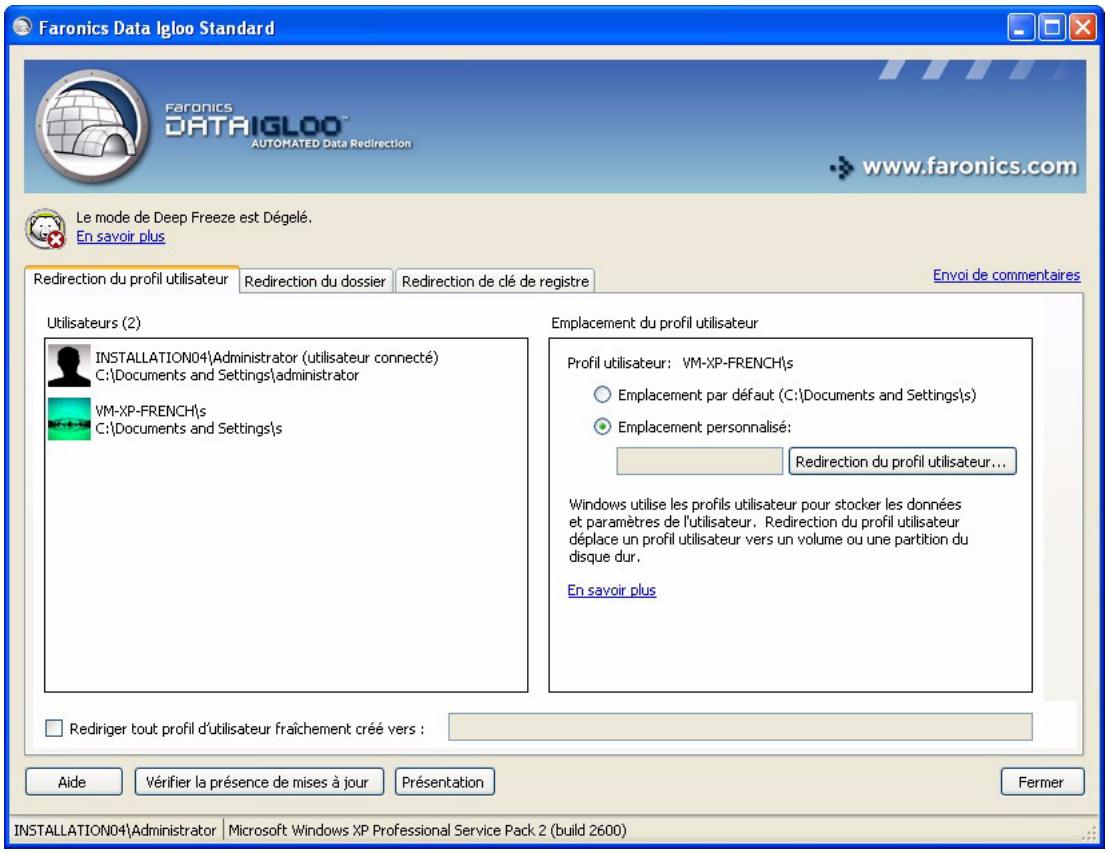Minimize the Faronics Data Igloo window

1021,28
